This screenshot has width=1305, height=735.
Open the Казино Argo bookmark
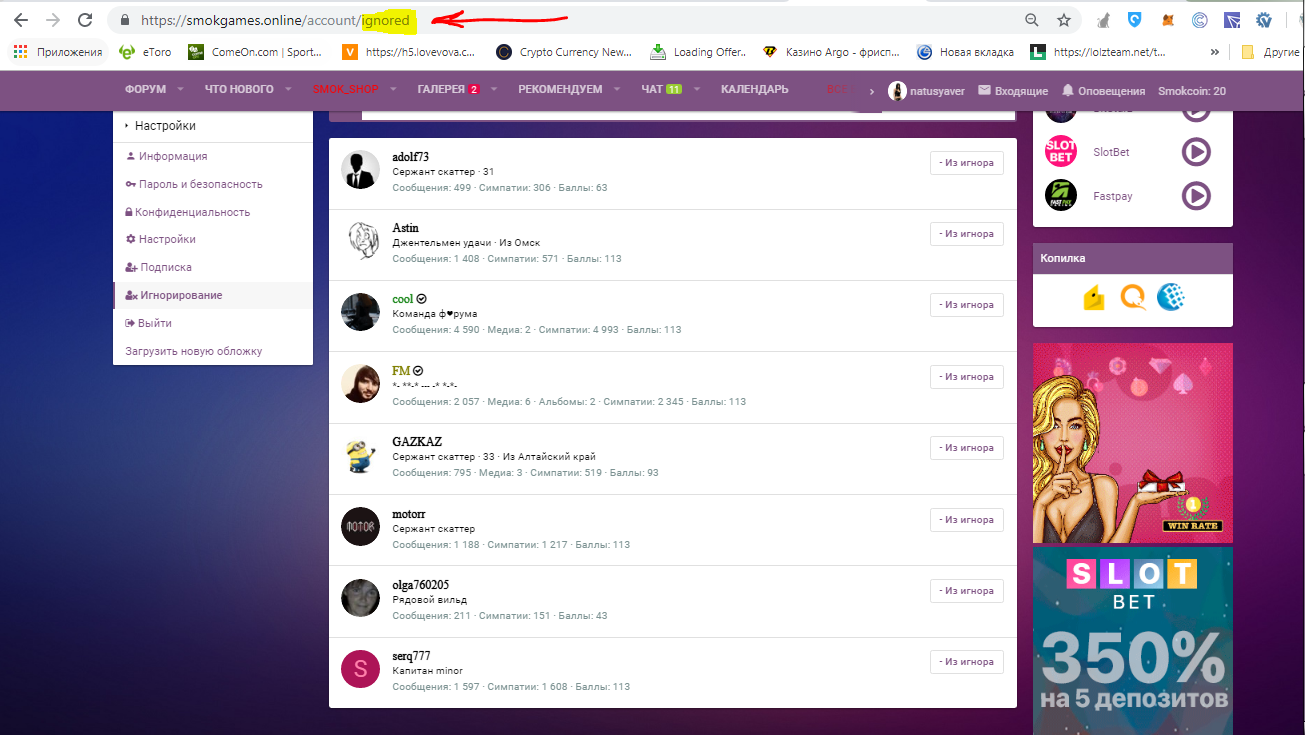[832, 52]
